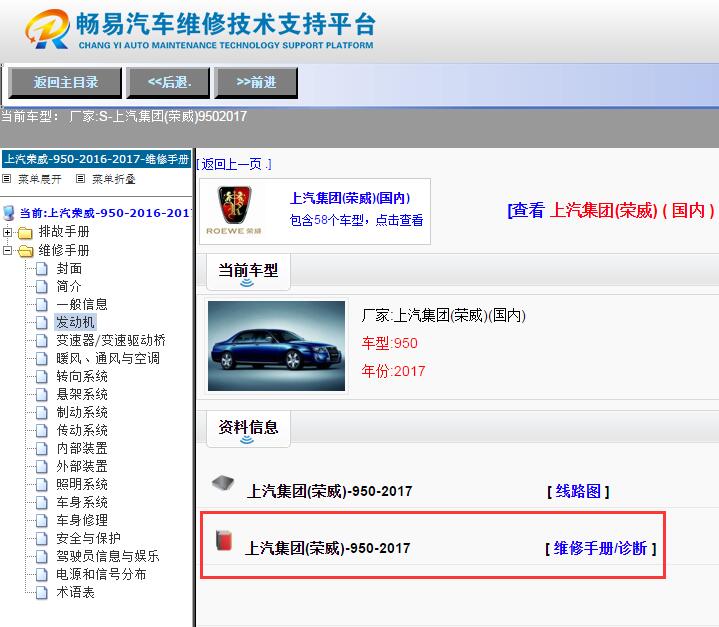The image size is (719, 627).
Task: Click the page icon next to 变速器/变速驱动桥
Action: 42,341
